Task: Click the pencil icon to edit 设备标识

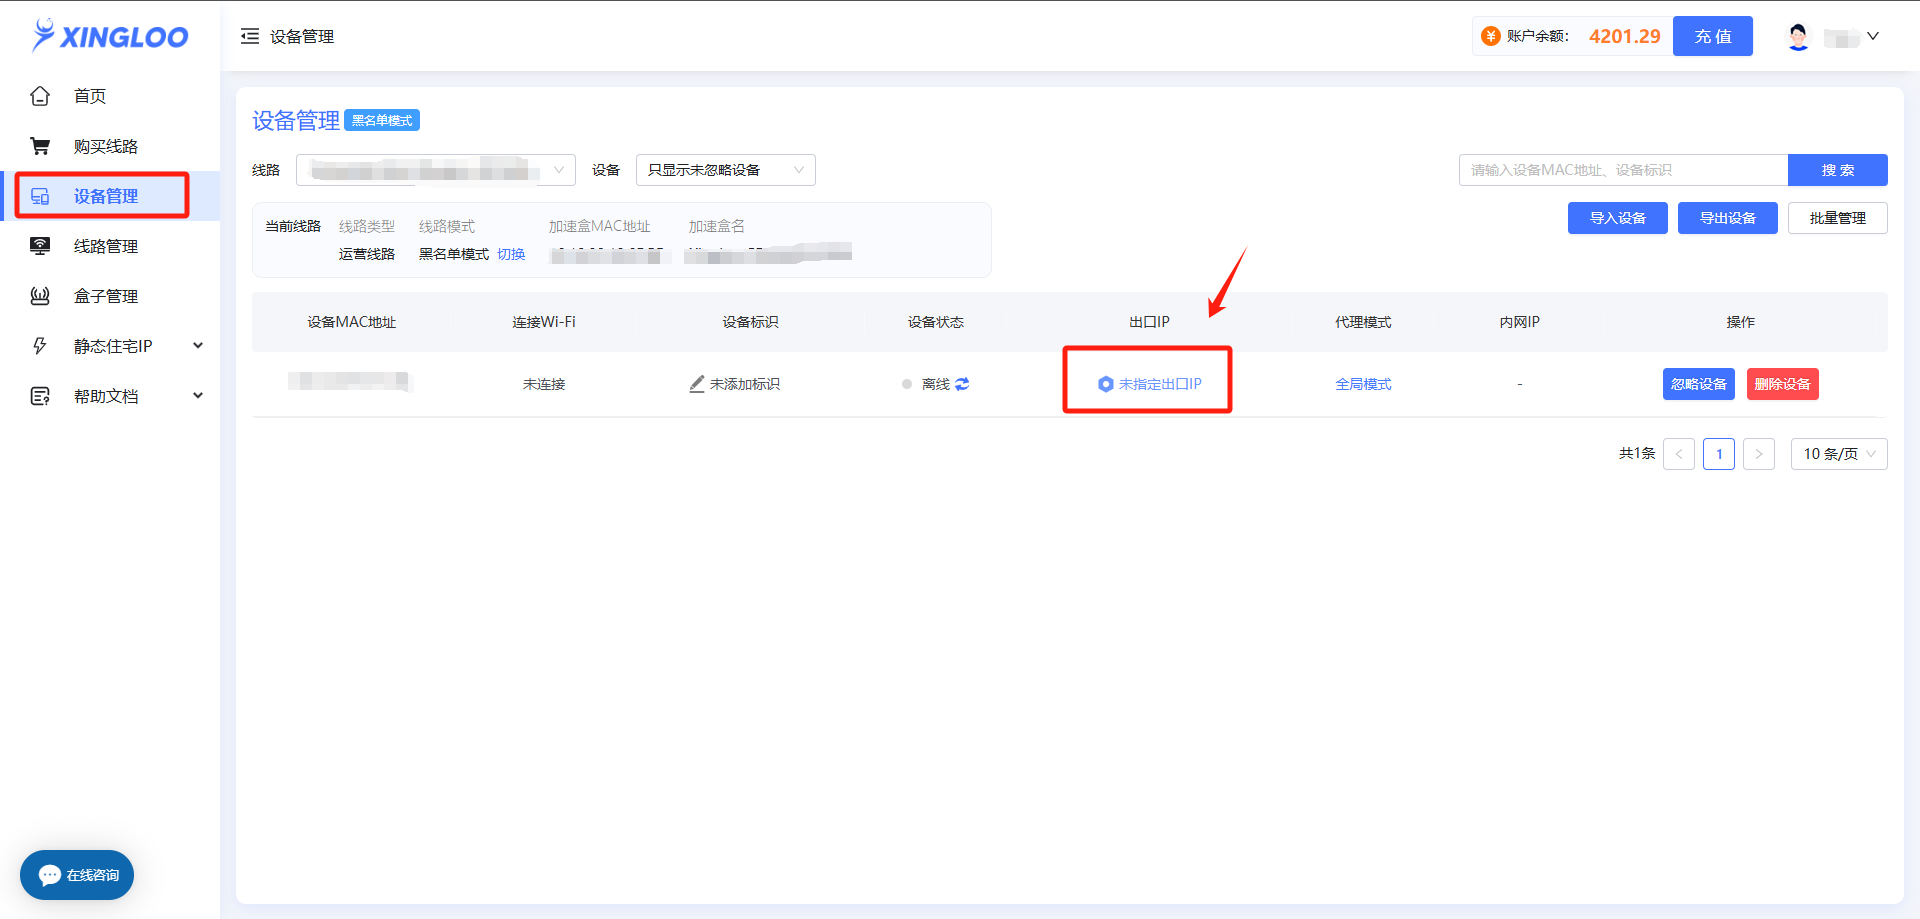Action: (697, 384)
